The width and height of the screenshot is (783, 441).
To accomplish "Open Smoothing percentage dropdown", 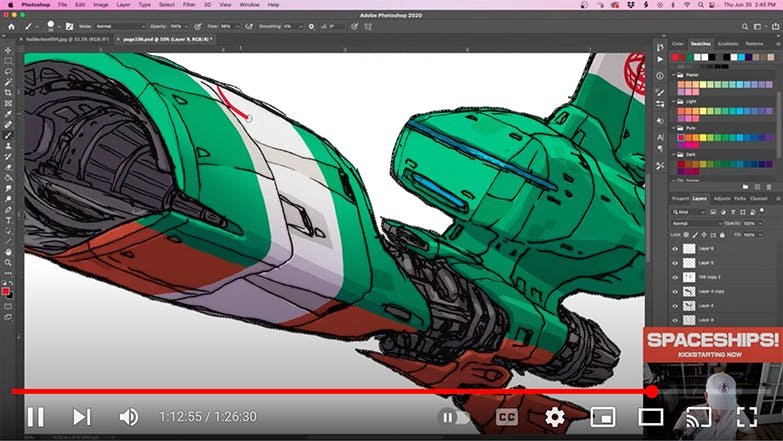I will pyautogui.click(x=300, y=26).
